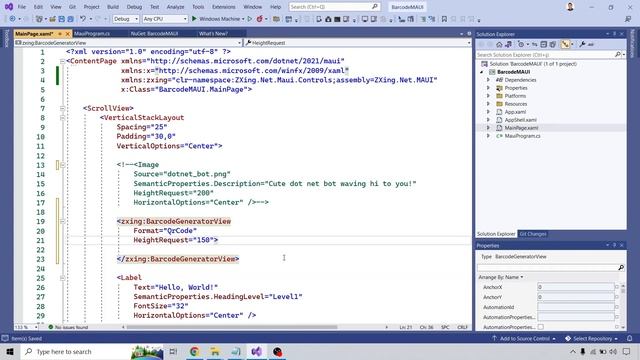Select MainPage.xaml in Solution Explorer
Screen dimensions: 640x360
521,128
